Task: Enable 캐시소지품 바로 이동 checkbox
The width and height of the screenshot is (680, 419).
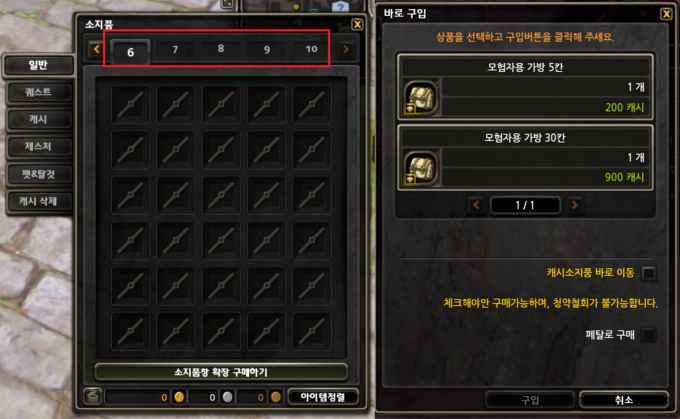Action: pos(648,273)
